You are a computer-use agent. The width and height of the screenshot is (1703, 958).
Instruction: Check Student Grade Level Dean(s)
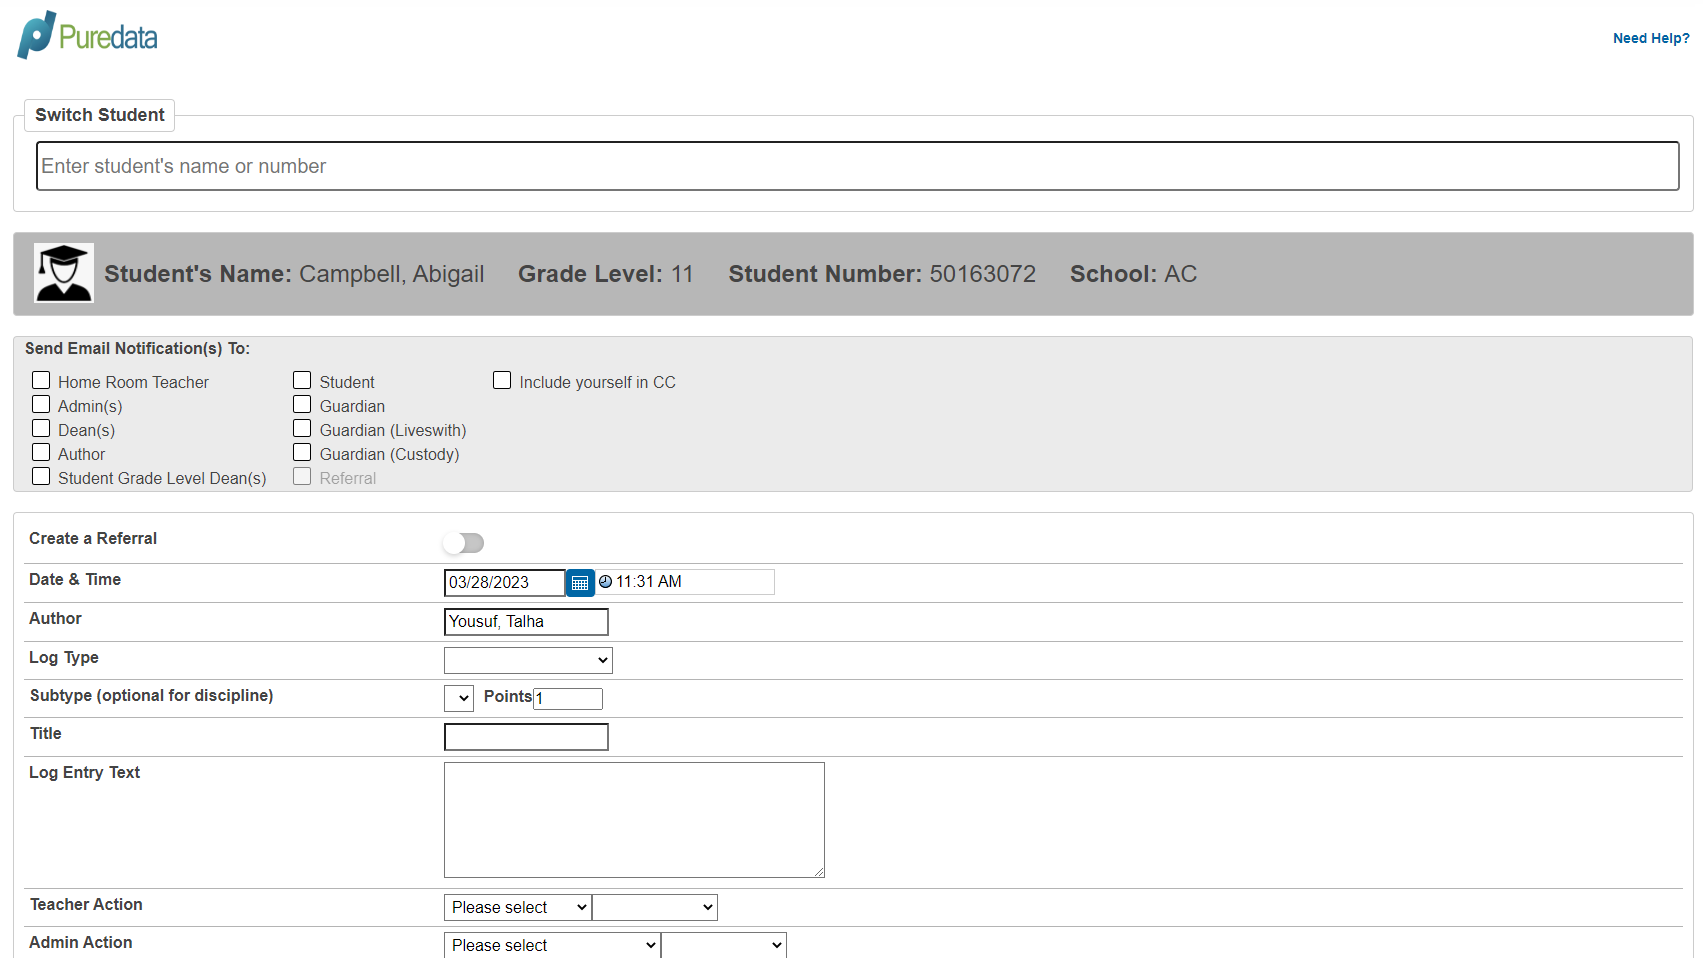[x=41, y=476]
